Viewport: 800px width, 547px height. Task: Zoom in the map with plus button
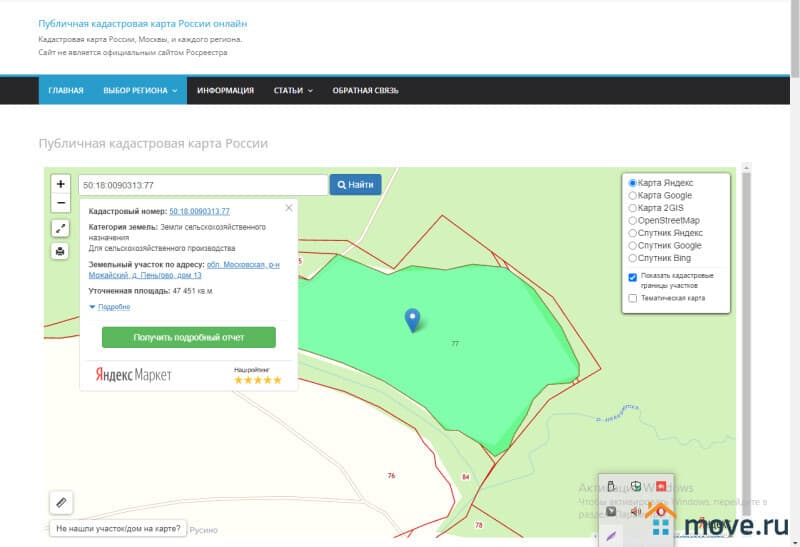(60, 184)
